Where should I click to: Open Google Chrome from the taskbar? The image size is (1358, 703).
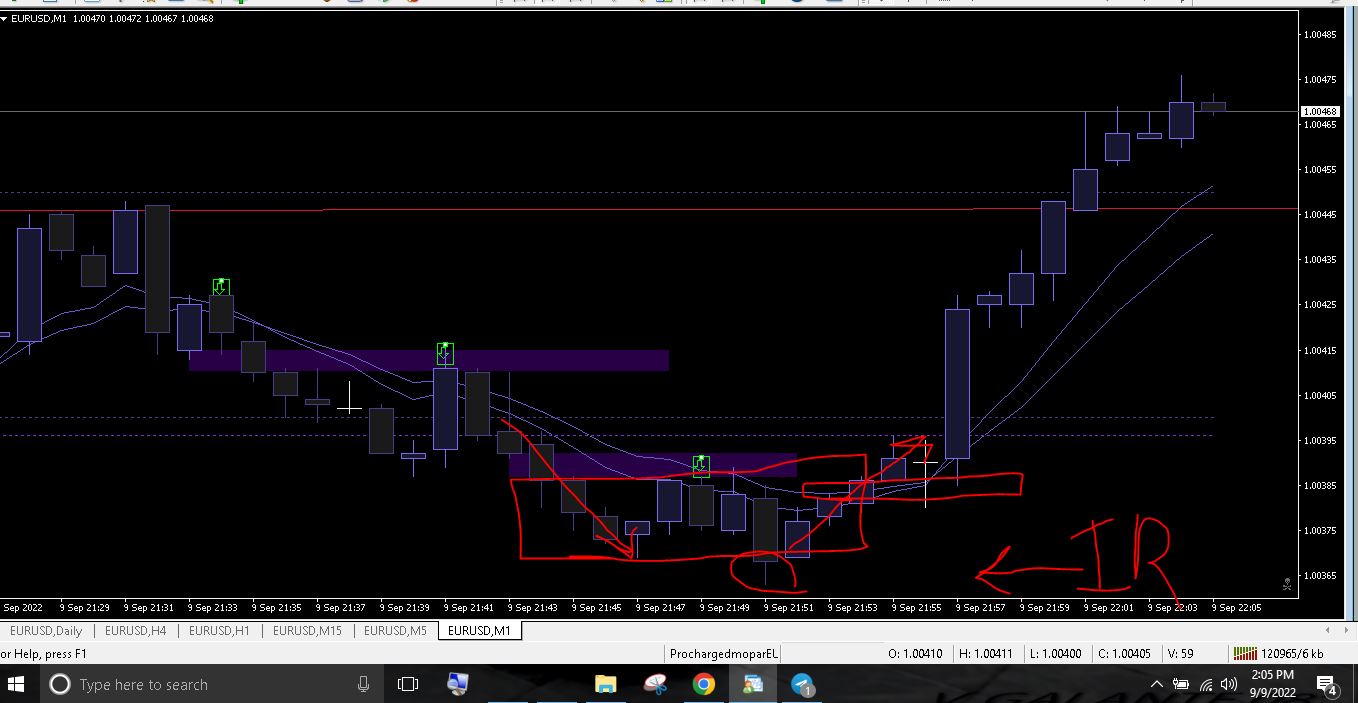pos(704,684)
